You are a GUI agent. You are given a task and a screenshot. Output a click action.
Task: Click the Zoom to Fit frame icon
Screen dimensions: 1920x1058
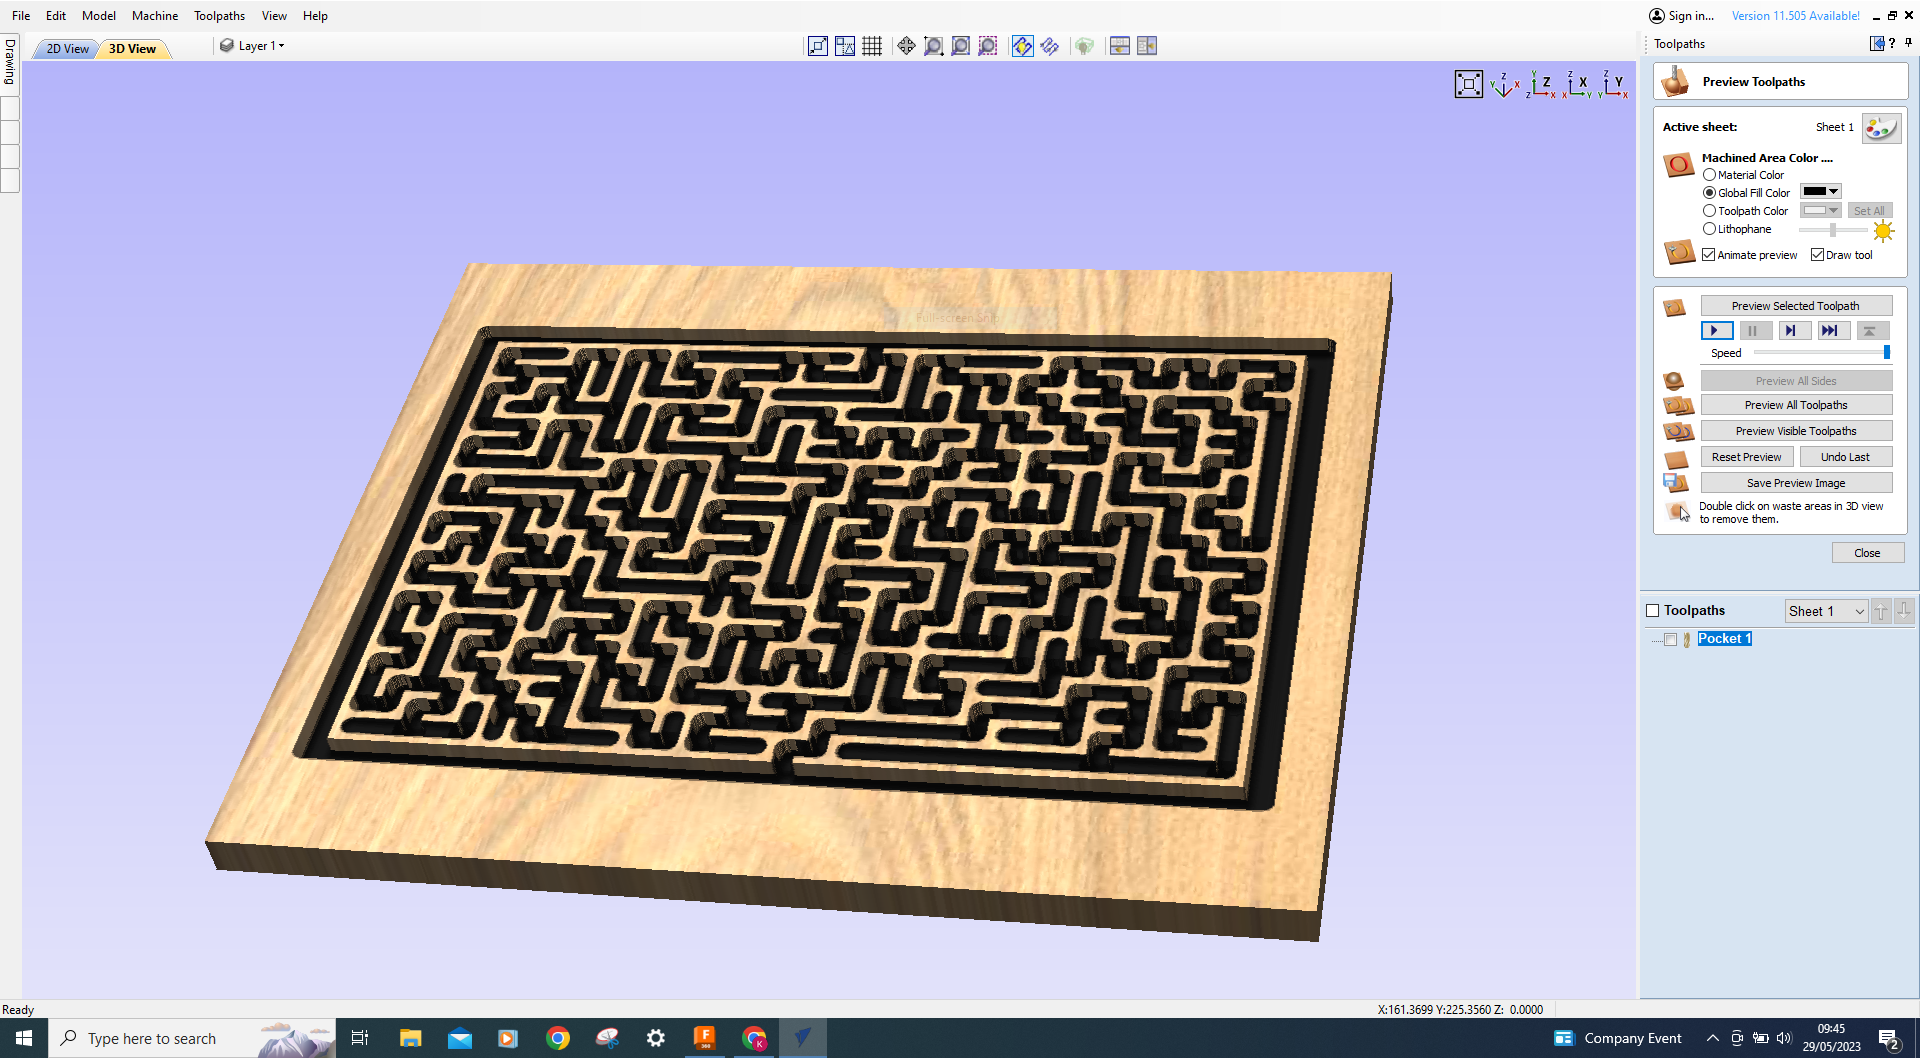(x=1468, y=84)
